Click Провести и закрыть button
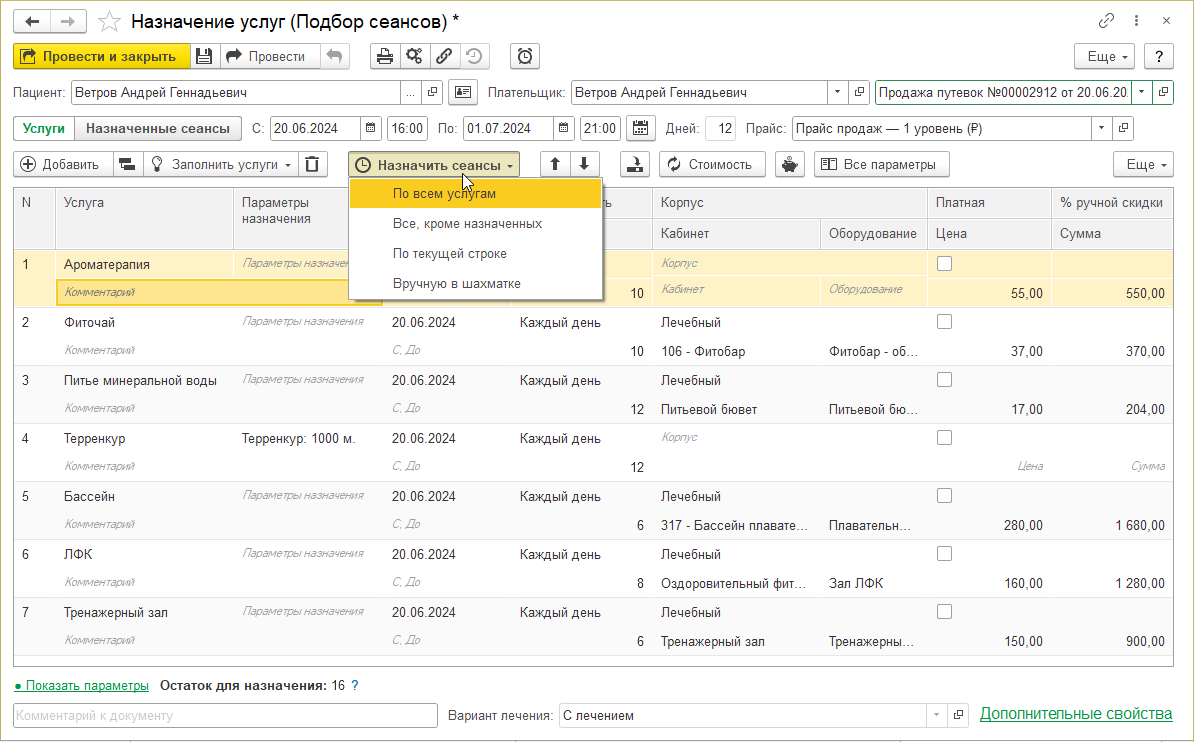 (101, 56)
